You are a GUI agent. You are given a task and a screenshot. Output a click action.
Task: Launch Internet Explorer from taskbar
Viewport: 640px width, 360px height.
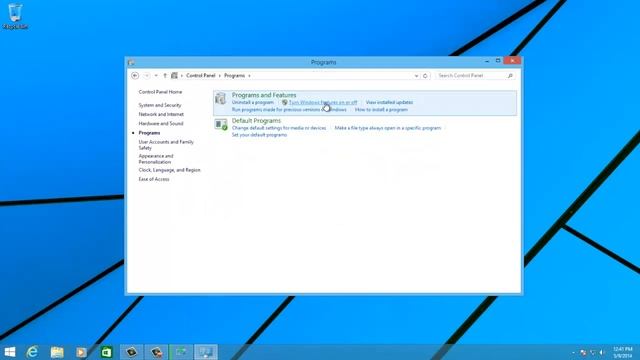[32, 352]
